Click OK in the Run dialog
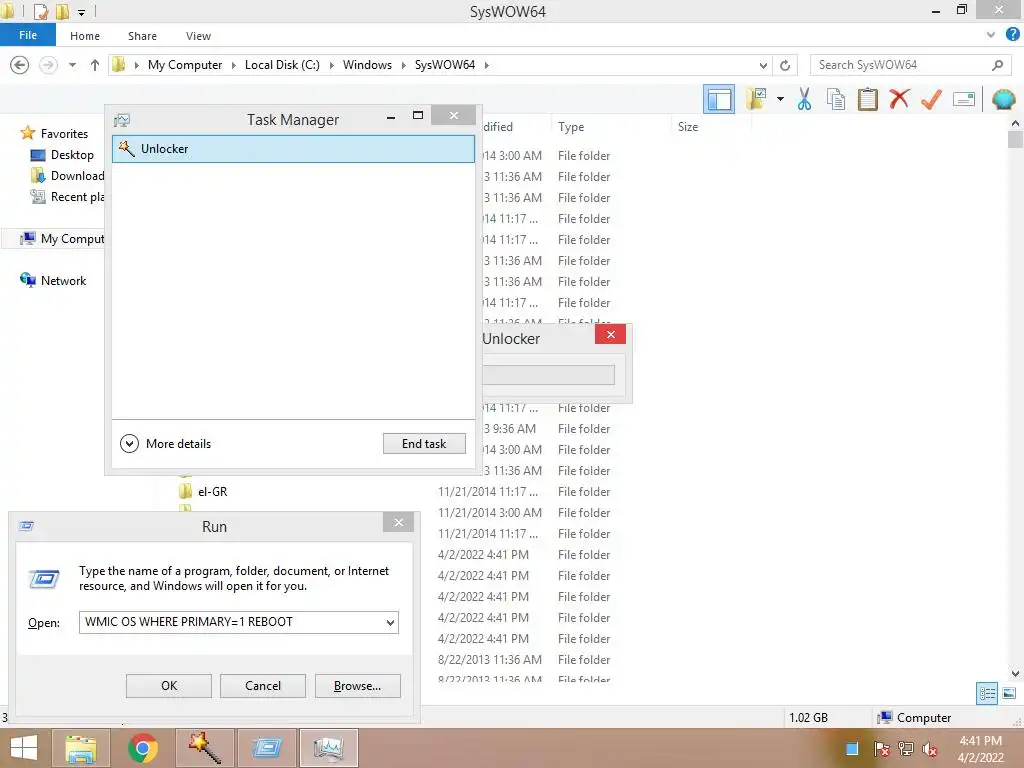Viewport: 1024px width, 768px height. point(168,686)
